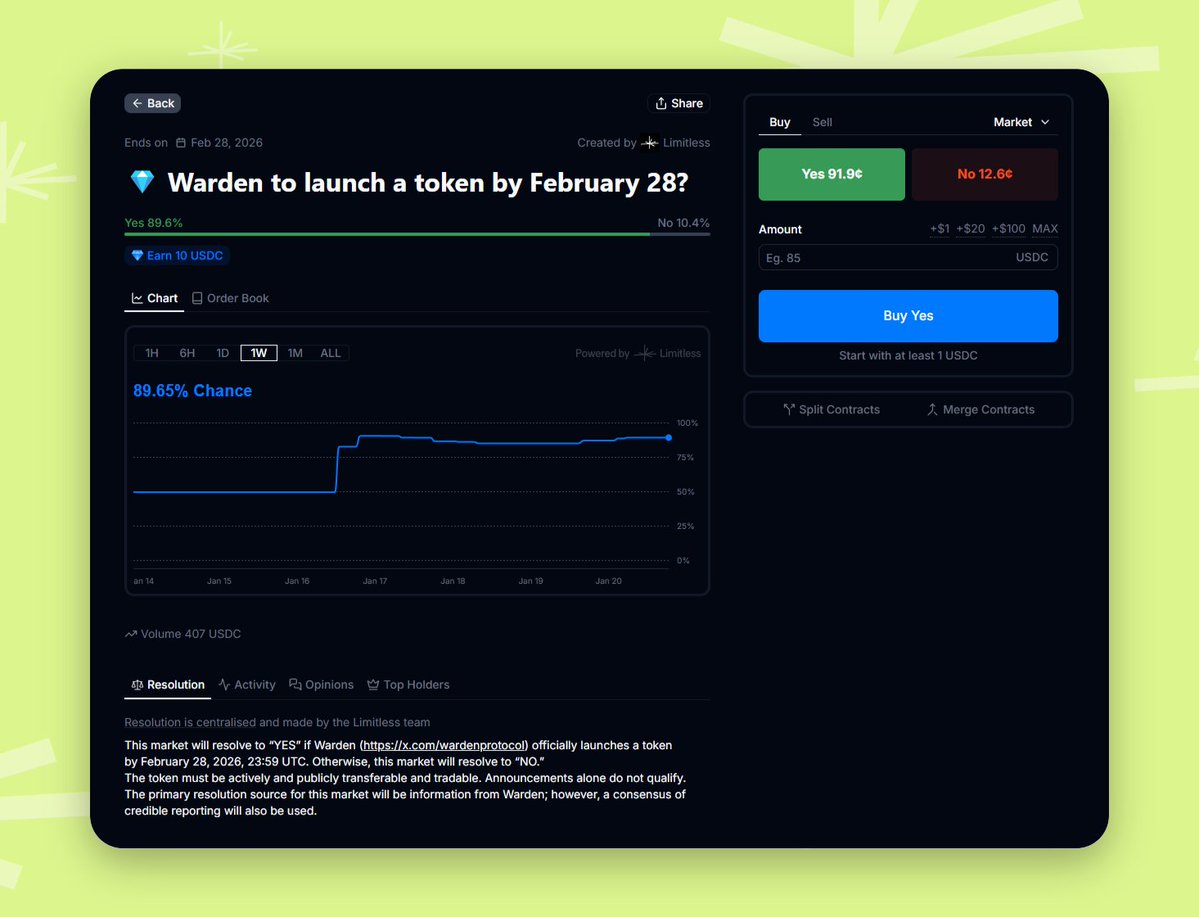Select the Yes 91.9¢ outcome

tap(832, 174)
